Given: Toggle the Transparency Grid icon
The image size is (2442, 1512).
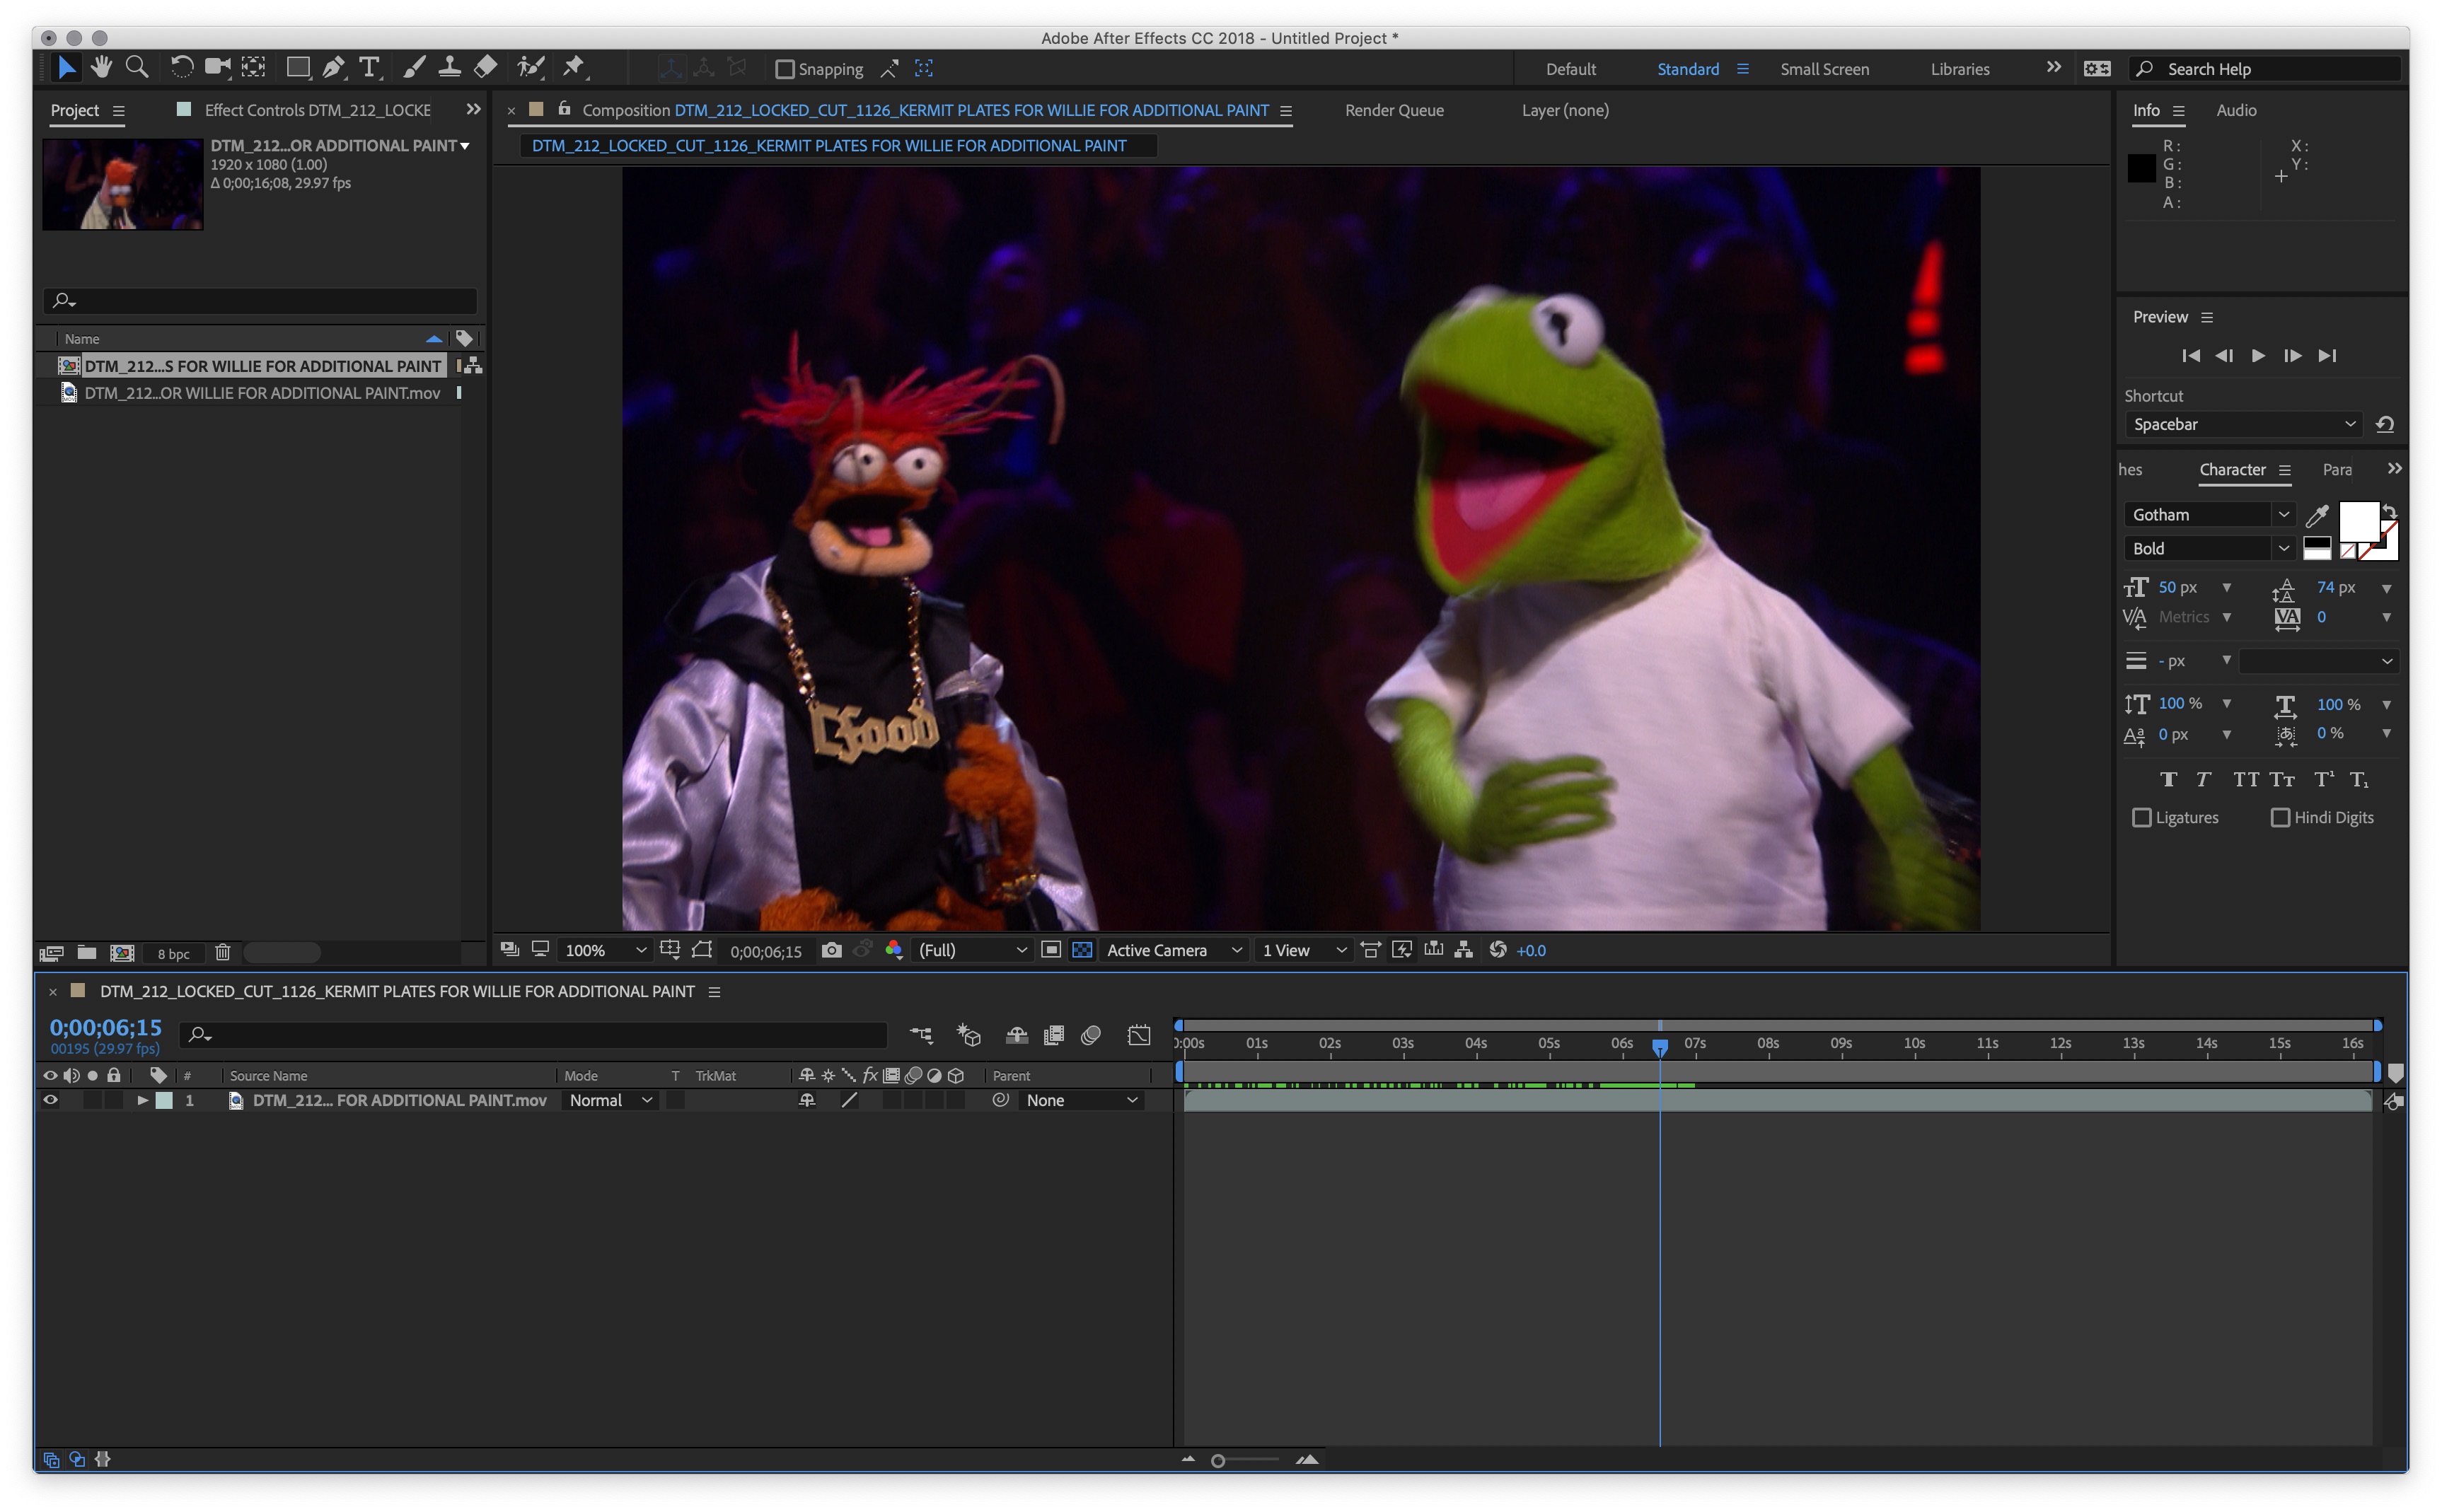Looking at the screenshot, I should pyautogui.click(x=1082, y=950).
